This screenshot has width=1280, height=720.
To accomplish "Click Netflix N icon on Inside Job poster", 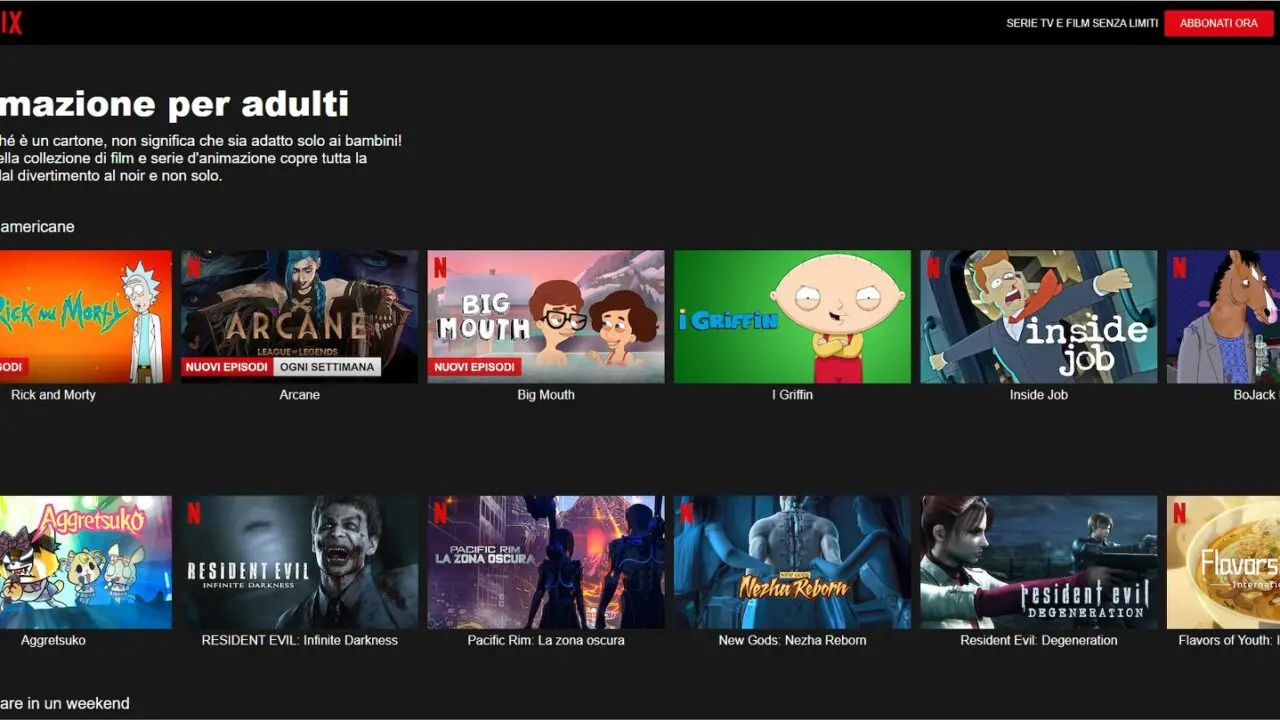I will pyautogui.click(x=933, y=268).
